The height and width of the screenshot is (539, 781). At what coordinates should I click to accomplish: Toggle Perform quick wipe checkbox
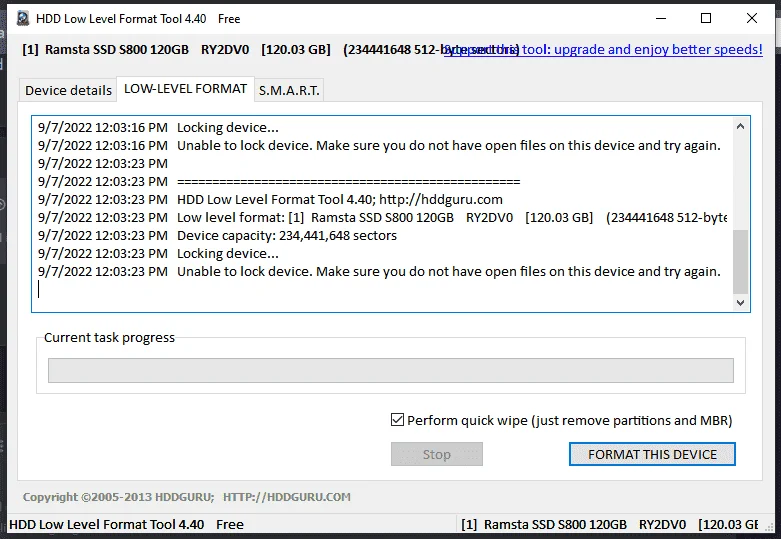pyautogui.click(x=397, y=420)
